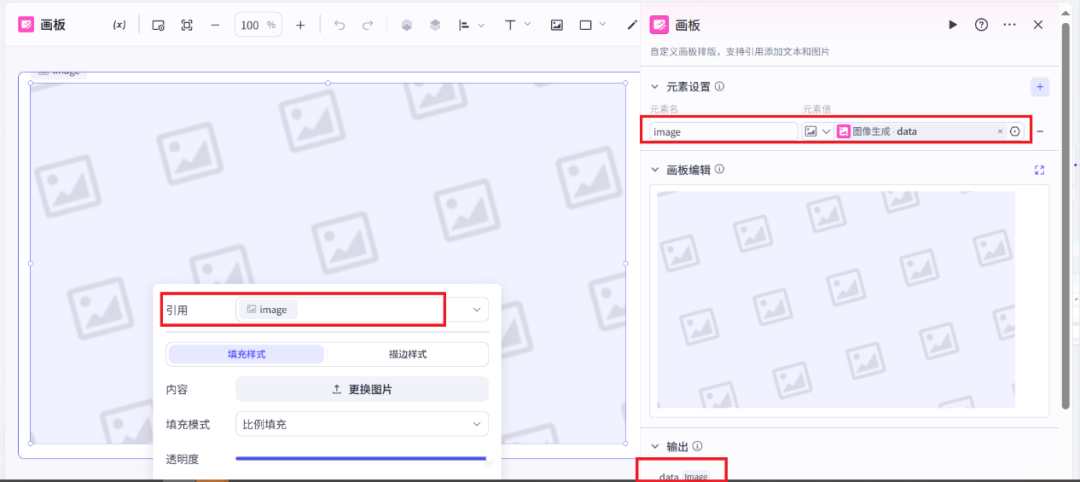This screenshot has height=482, width=1080.
Task: Click info icon beside 输出
Action: coord(697,446)
